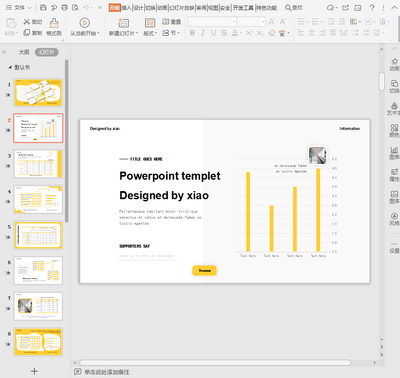This screenshot has width=400, height=378.
Task: Click the share icon in title bar
Action: (345, 7)
